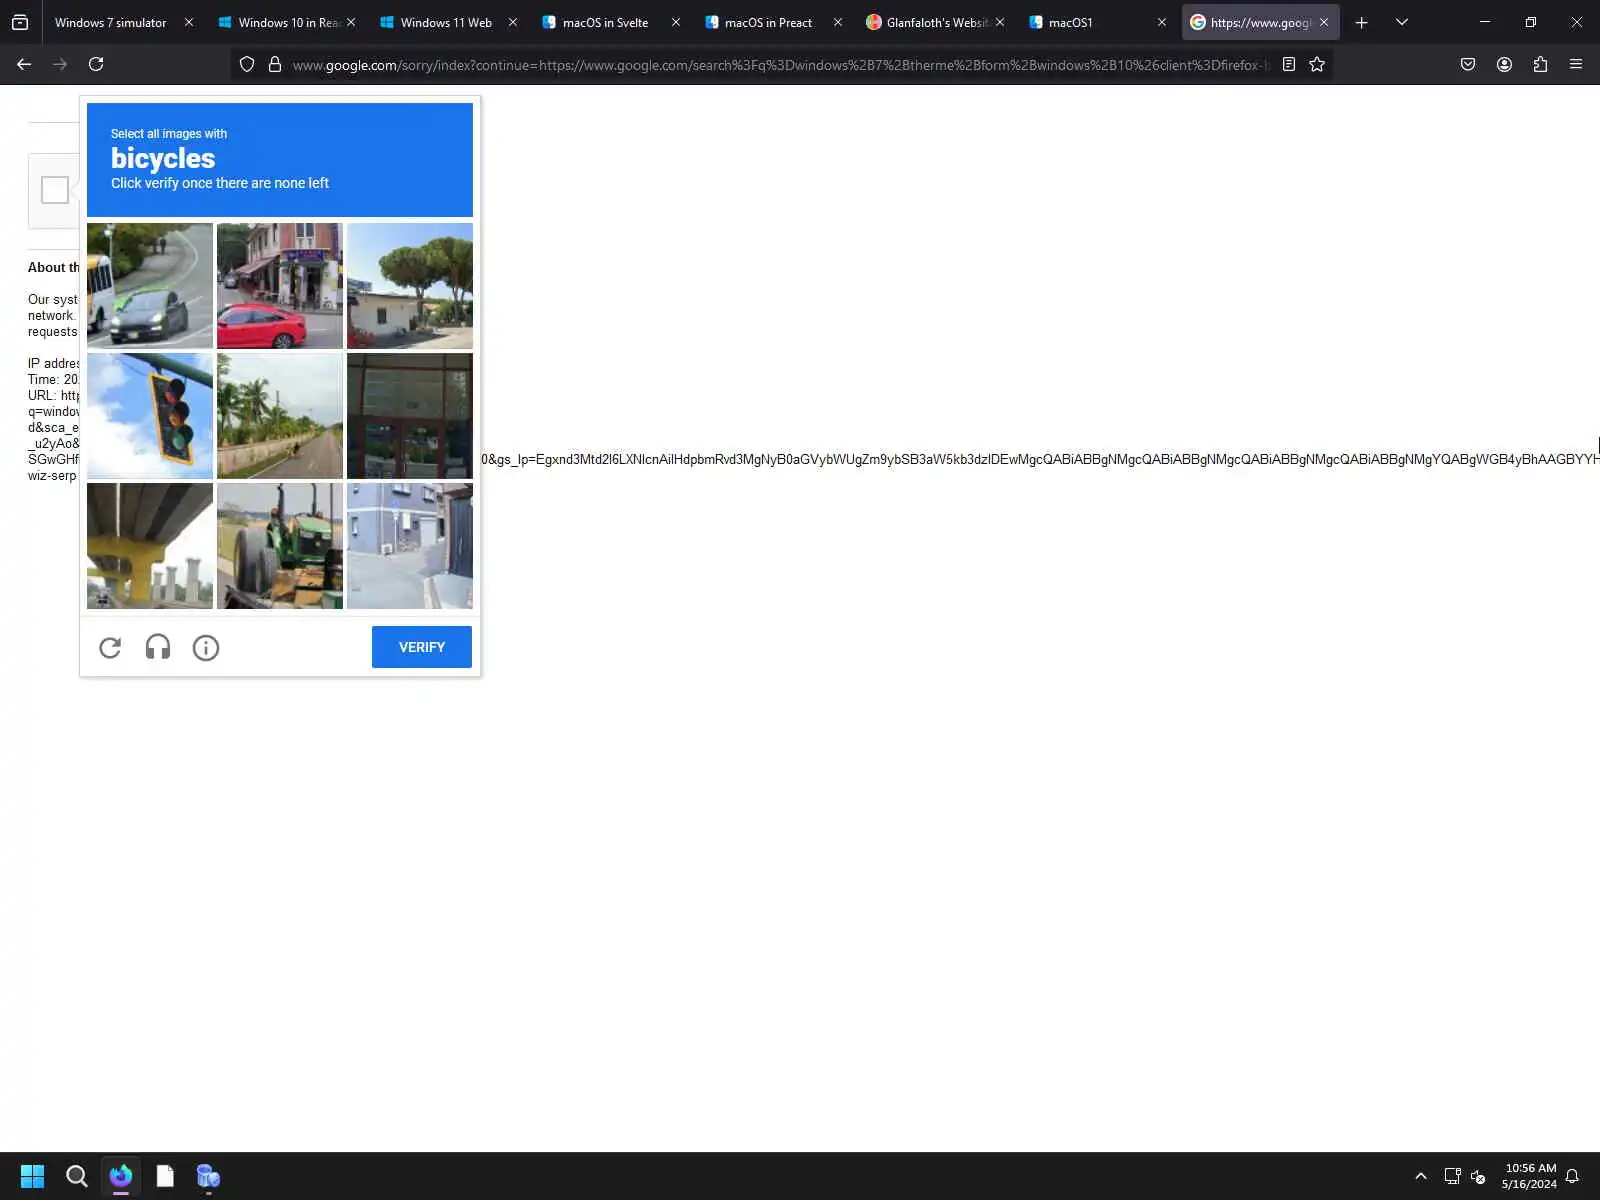Select the tile with the green tractor
This screenshot has width=1600, height=1200.
pyautogui.click(x=280, y=546)
